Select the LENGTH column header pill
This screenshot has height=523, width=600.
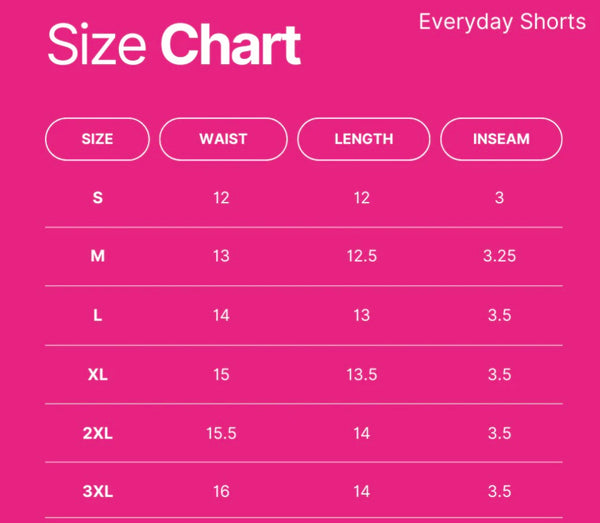364,139
